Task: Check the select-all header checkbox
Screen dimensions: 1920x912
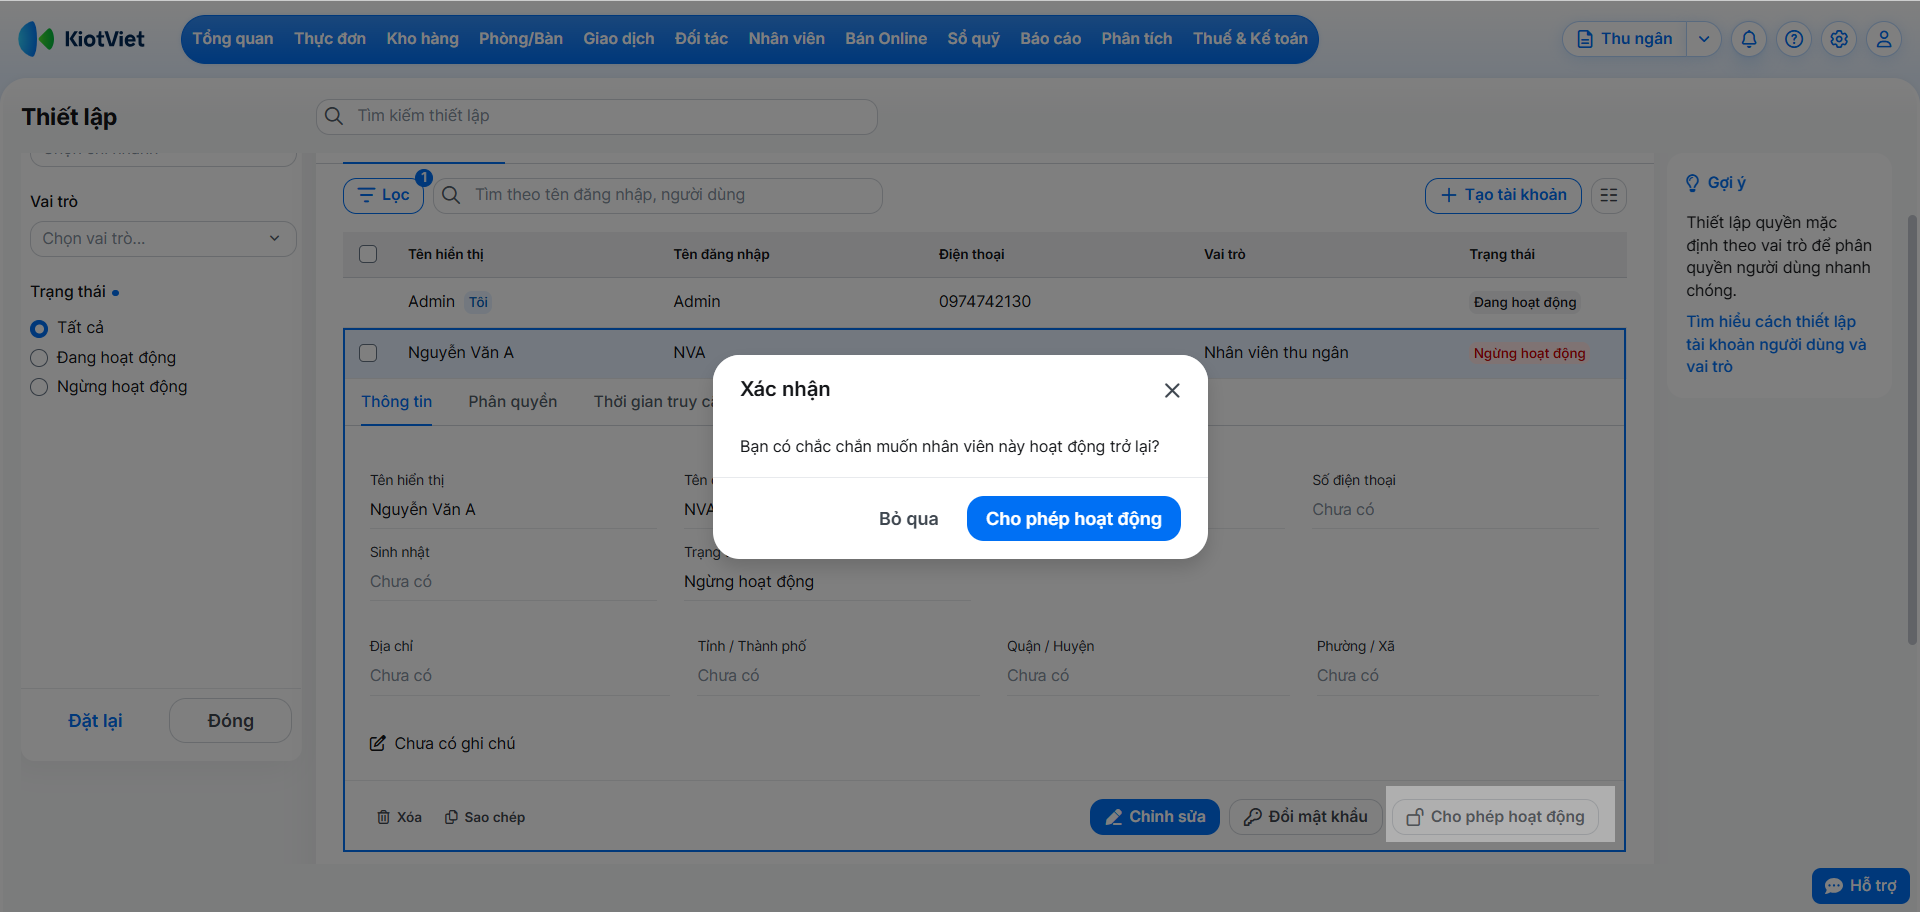Action: pos(368,254)
